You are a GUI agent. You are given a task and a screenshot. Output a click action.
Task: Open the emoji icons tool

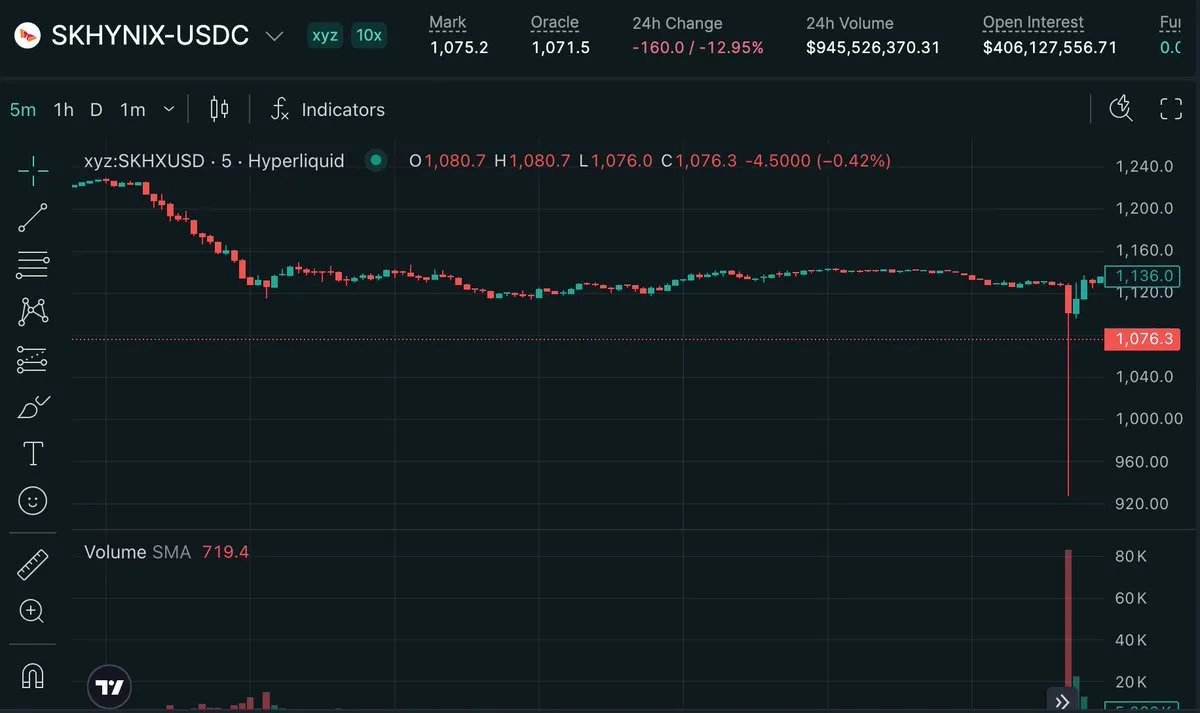pyautogui.click(x=33, y=501)
